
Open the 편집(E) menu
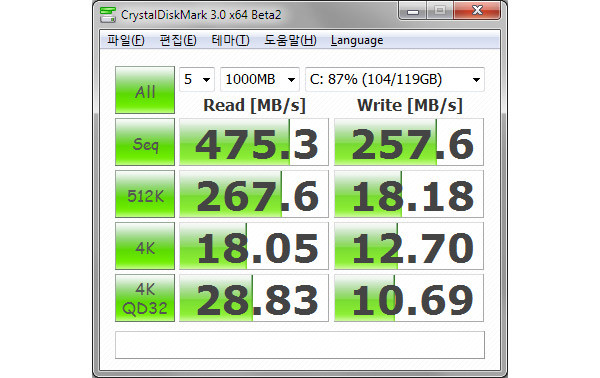point(178,40)
